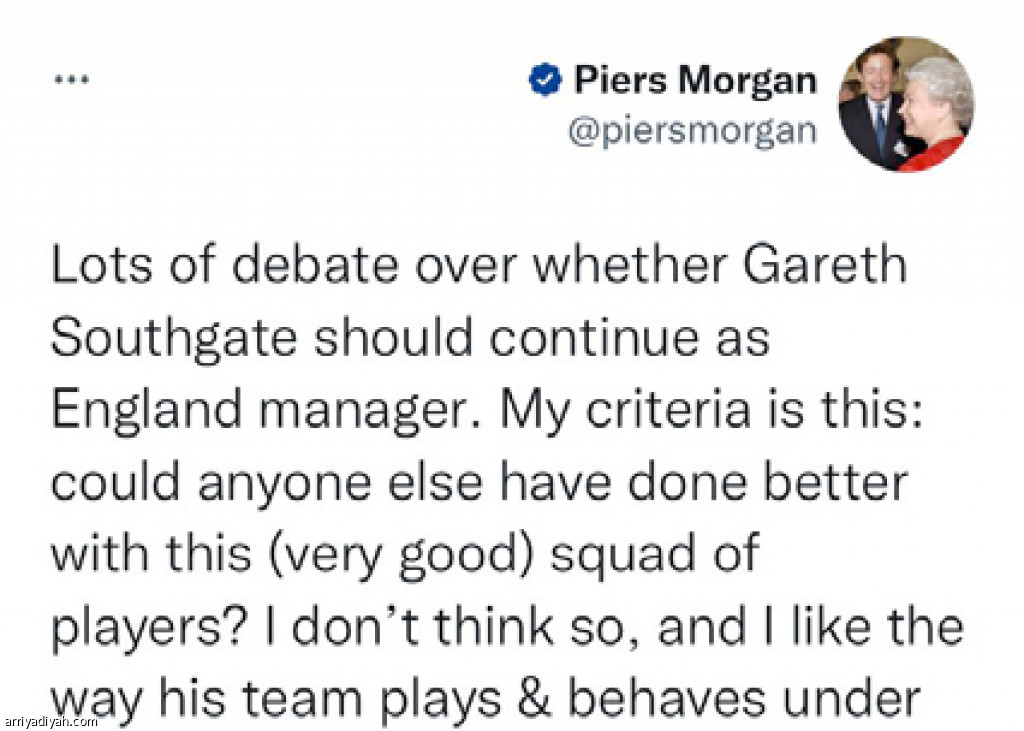Open the circular profile avatar photo
This screenshot has width=1024, height=731.
(x=906, y=105)
